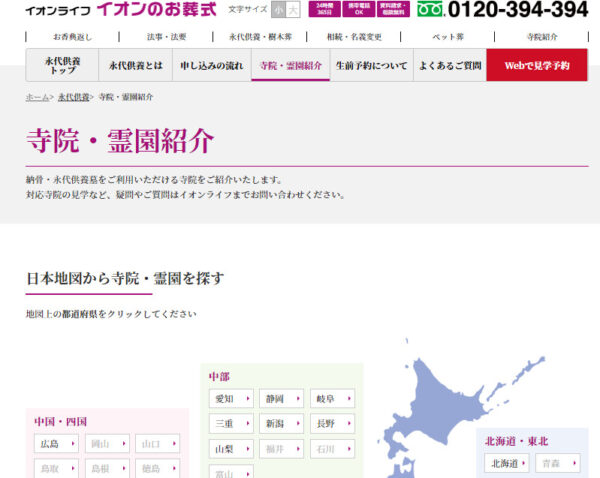Select the large (大) text size button

293,10
